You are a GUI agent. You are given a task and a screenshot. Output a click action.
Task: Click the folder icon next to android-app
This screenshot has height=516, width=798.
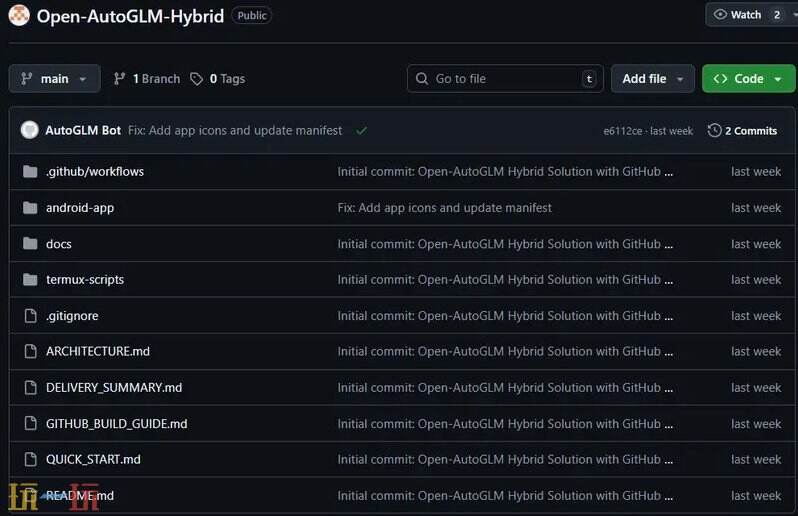29,208
